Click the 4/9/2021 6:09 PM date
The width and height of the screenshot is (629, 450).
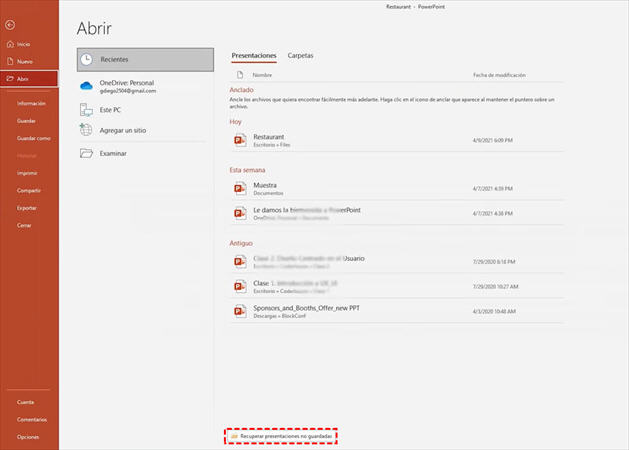point(493,140)
